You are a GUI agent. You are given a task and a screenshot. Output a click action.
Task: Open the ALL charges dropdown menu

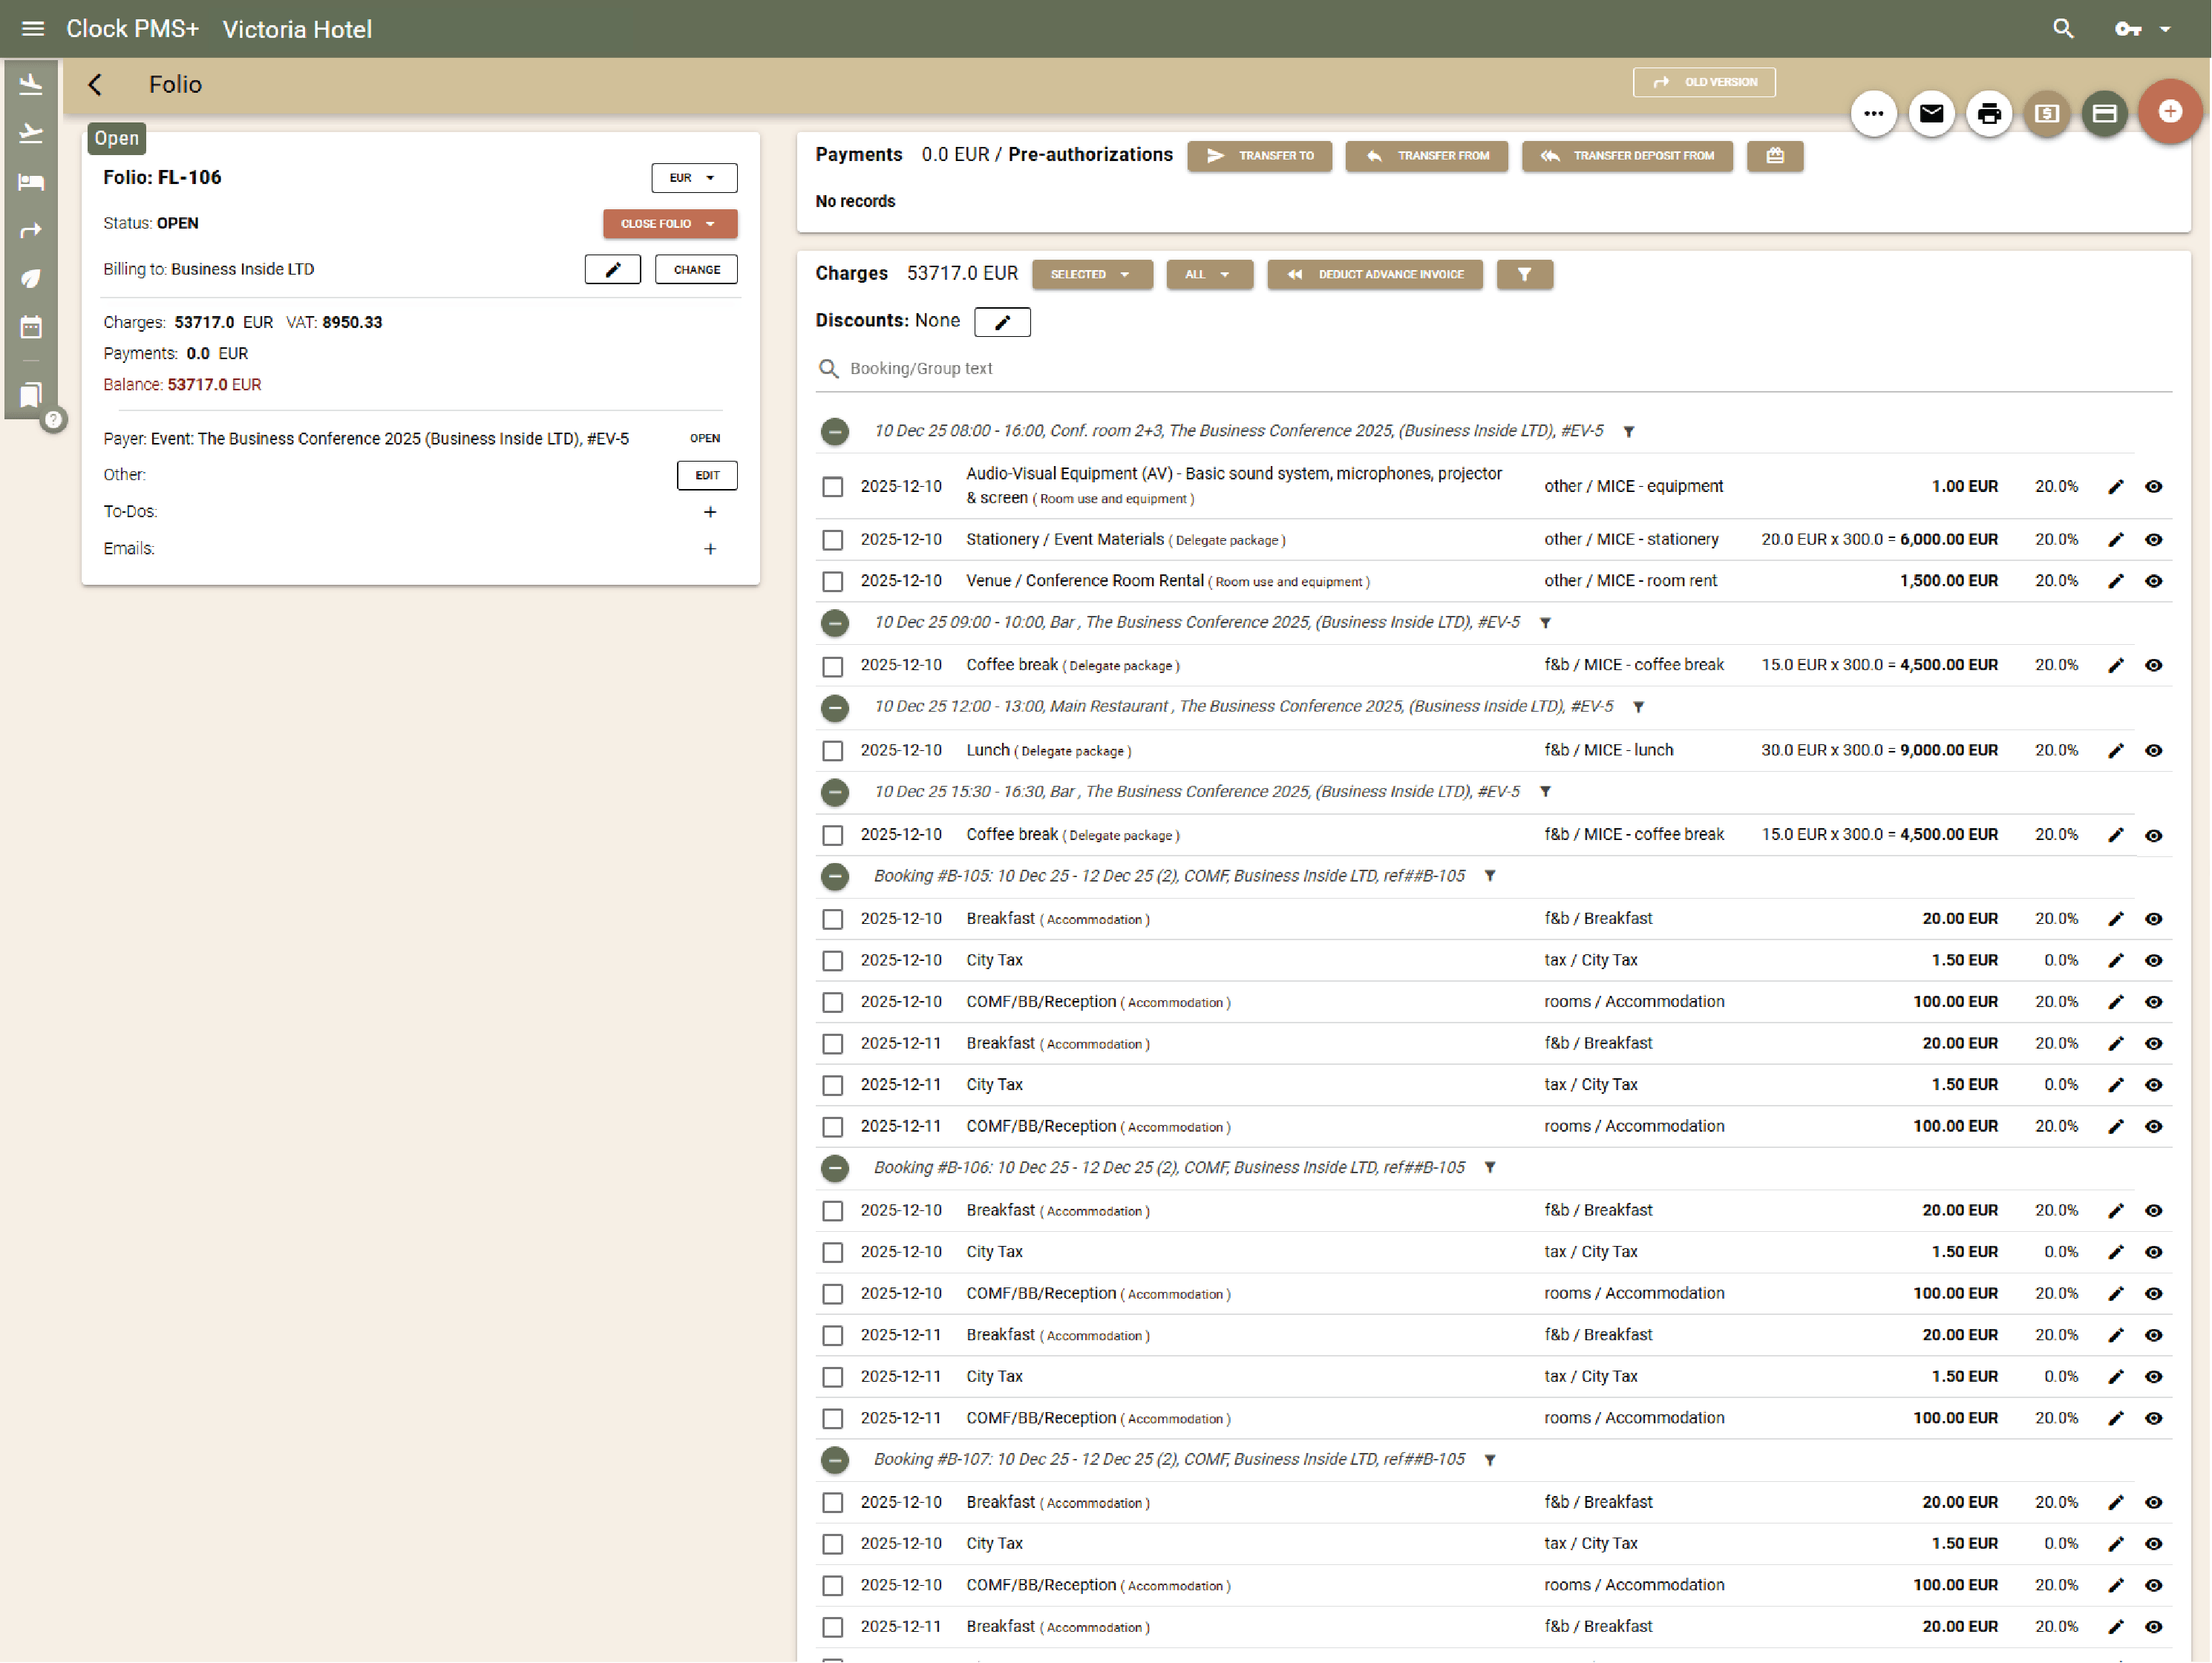[x=1209, y=274]
